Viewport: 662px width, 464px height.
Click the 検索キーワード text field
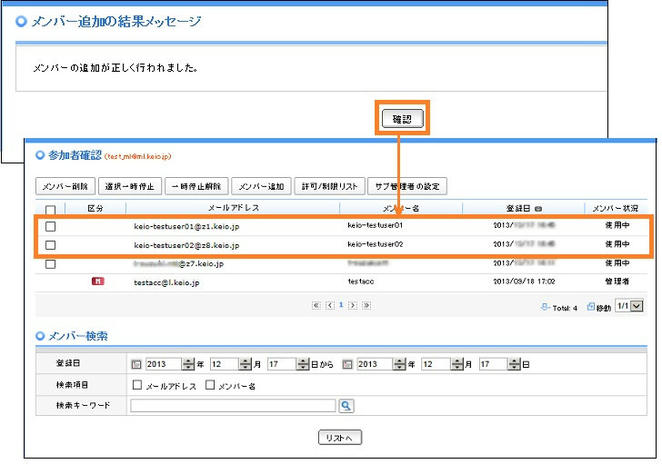[232, 406]
